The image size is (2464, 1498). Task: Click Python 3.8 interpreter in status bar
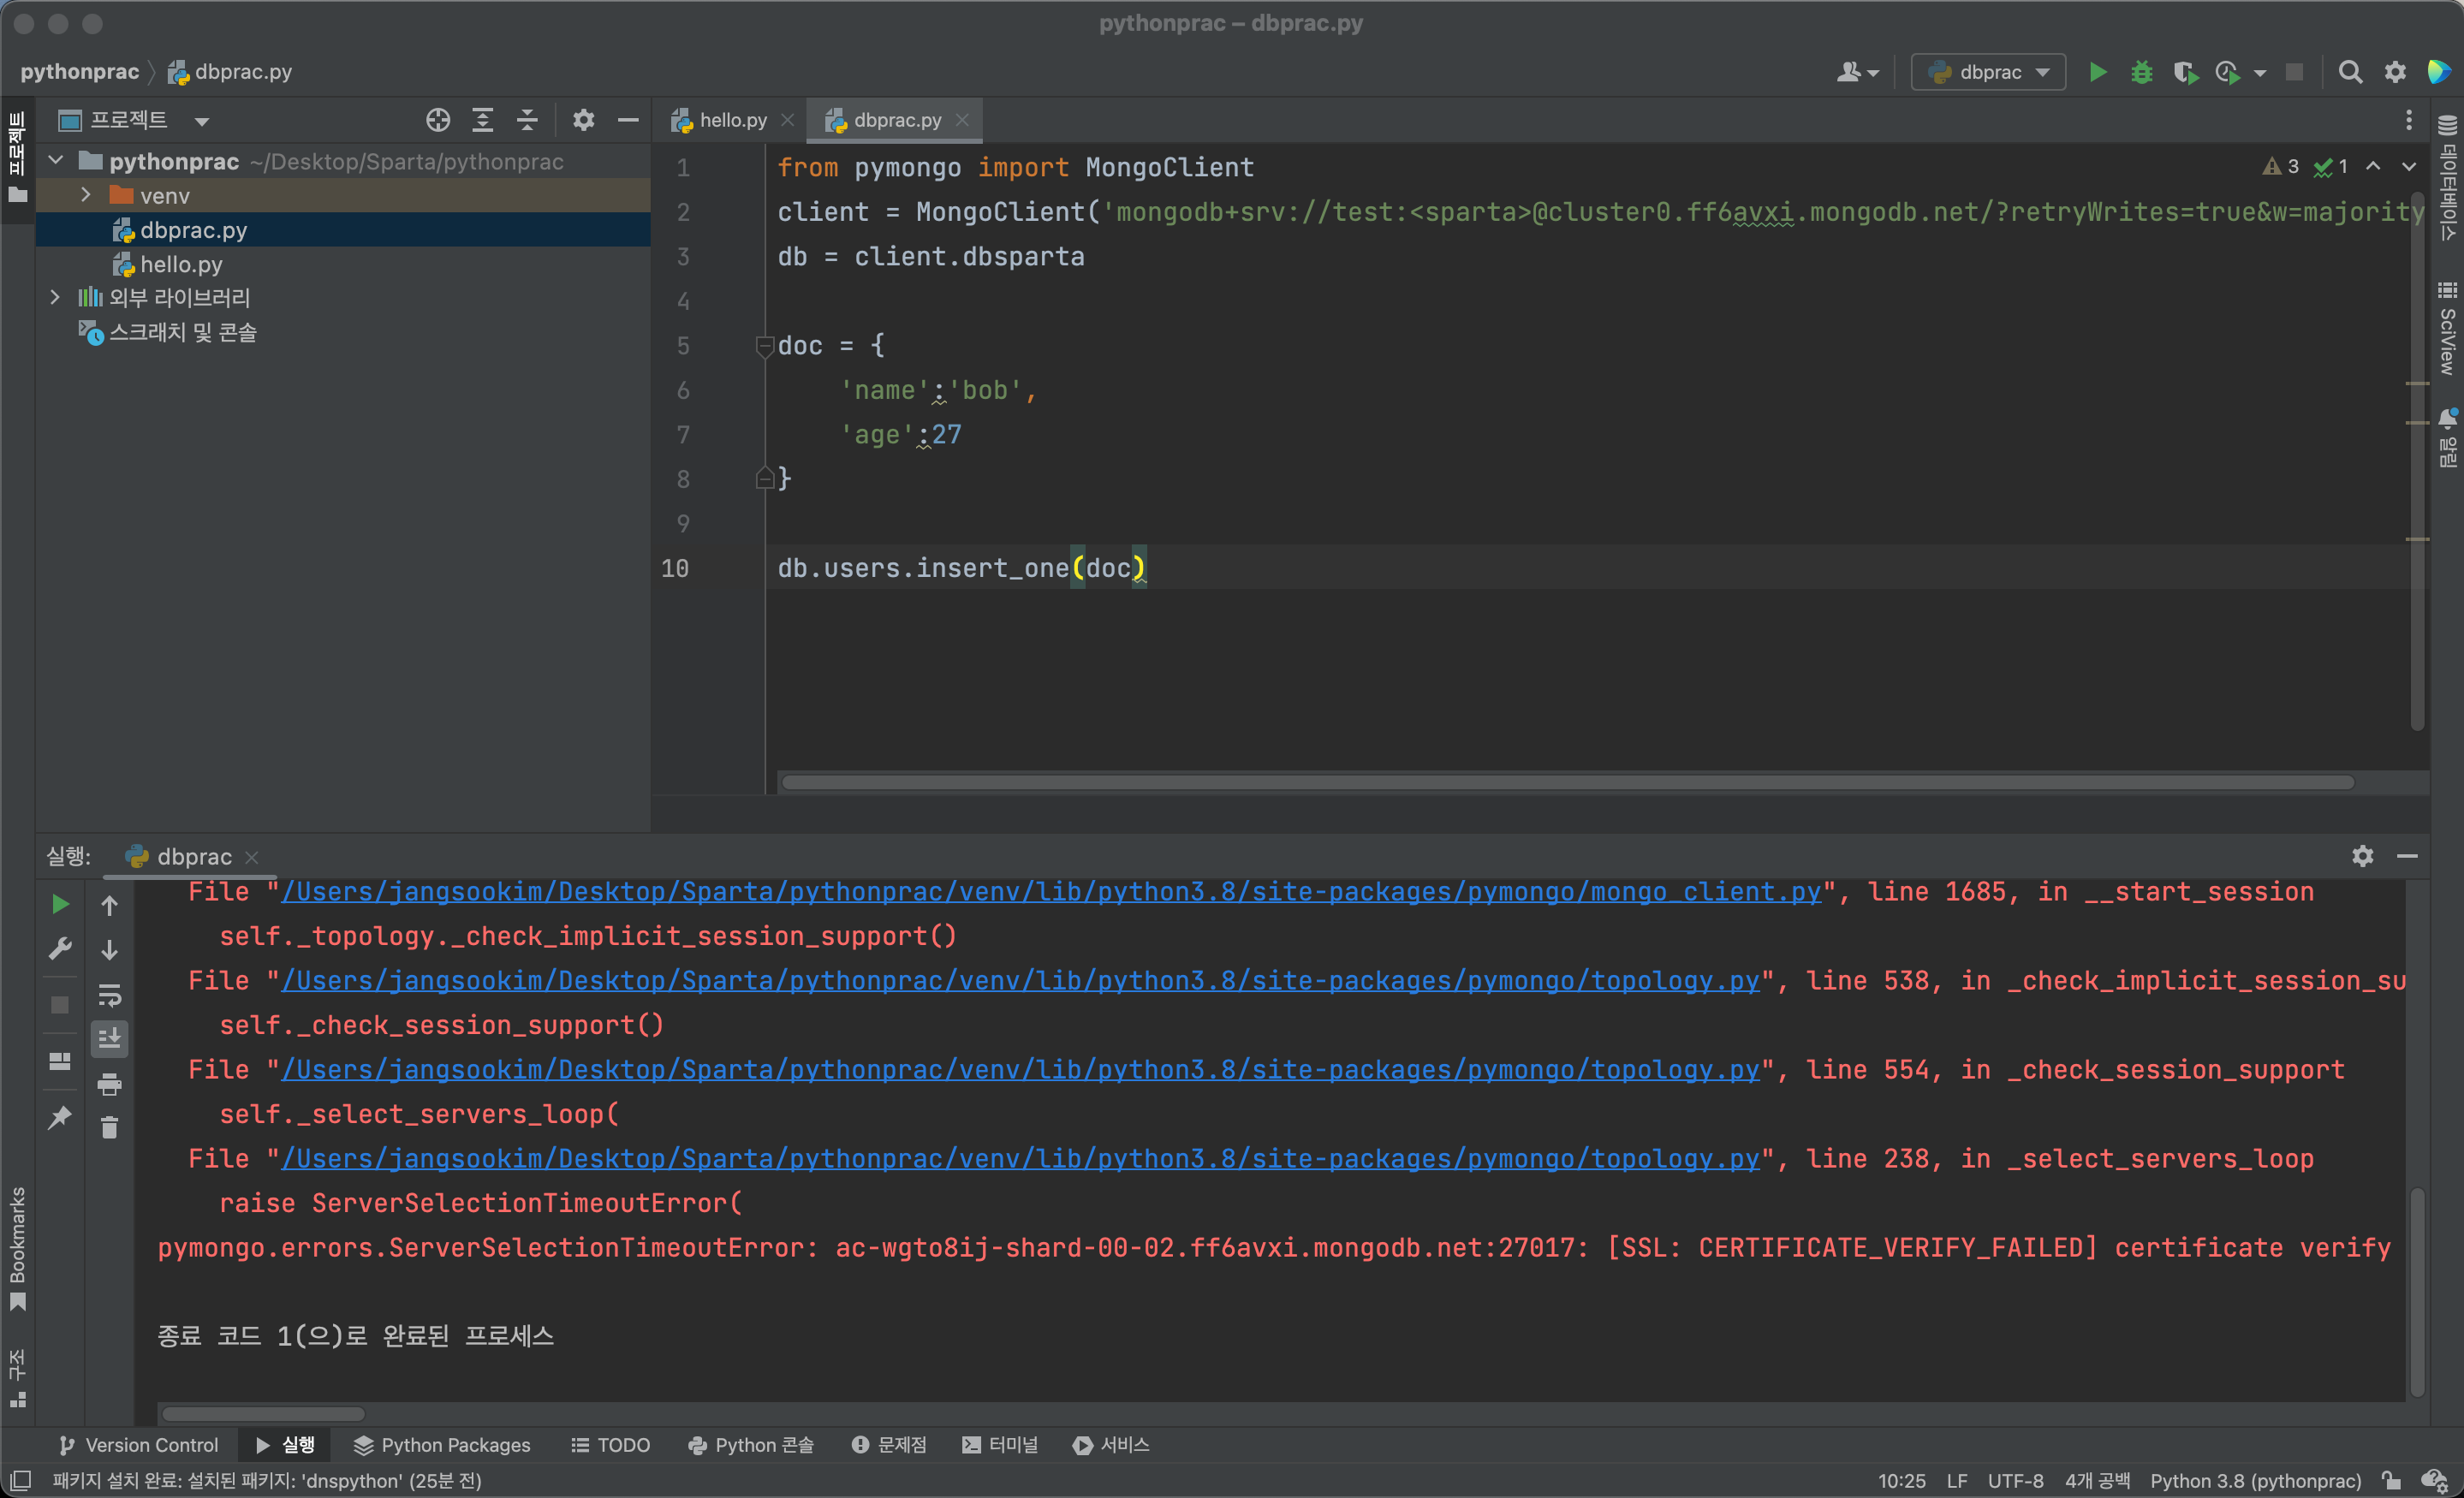pyautogui.click(x=2256, y=1481)
